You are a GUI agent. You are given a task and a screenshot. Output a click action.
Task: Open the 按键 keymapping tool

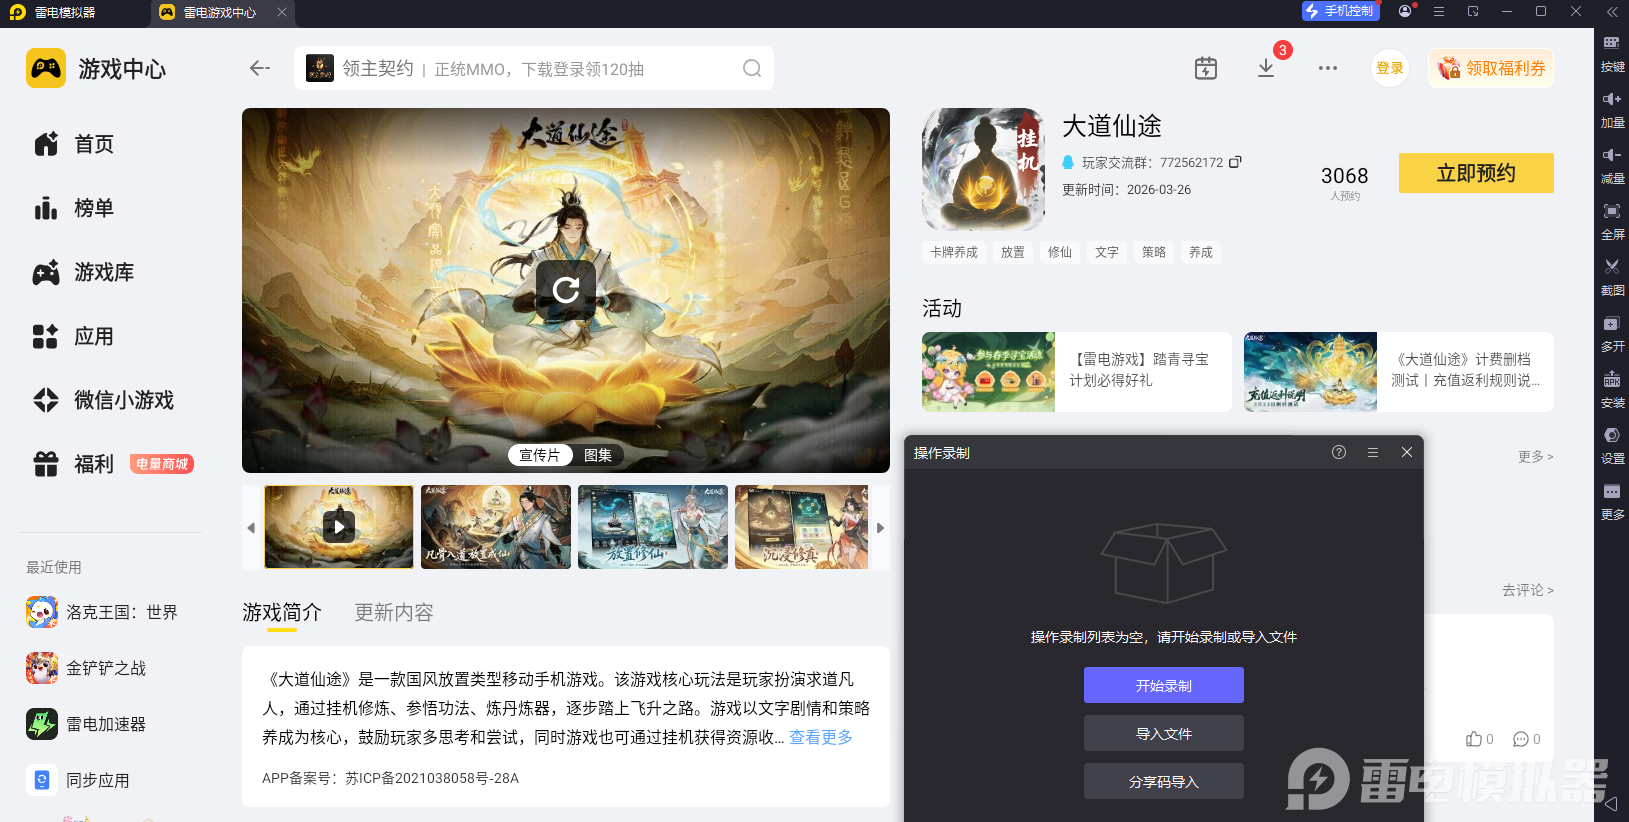1612,54
